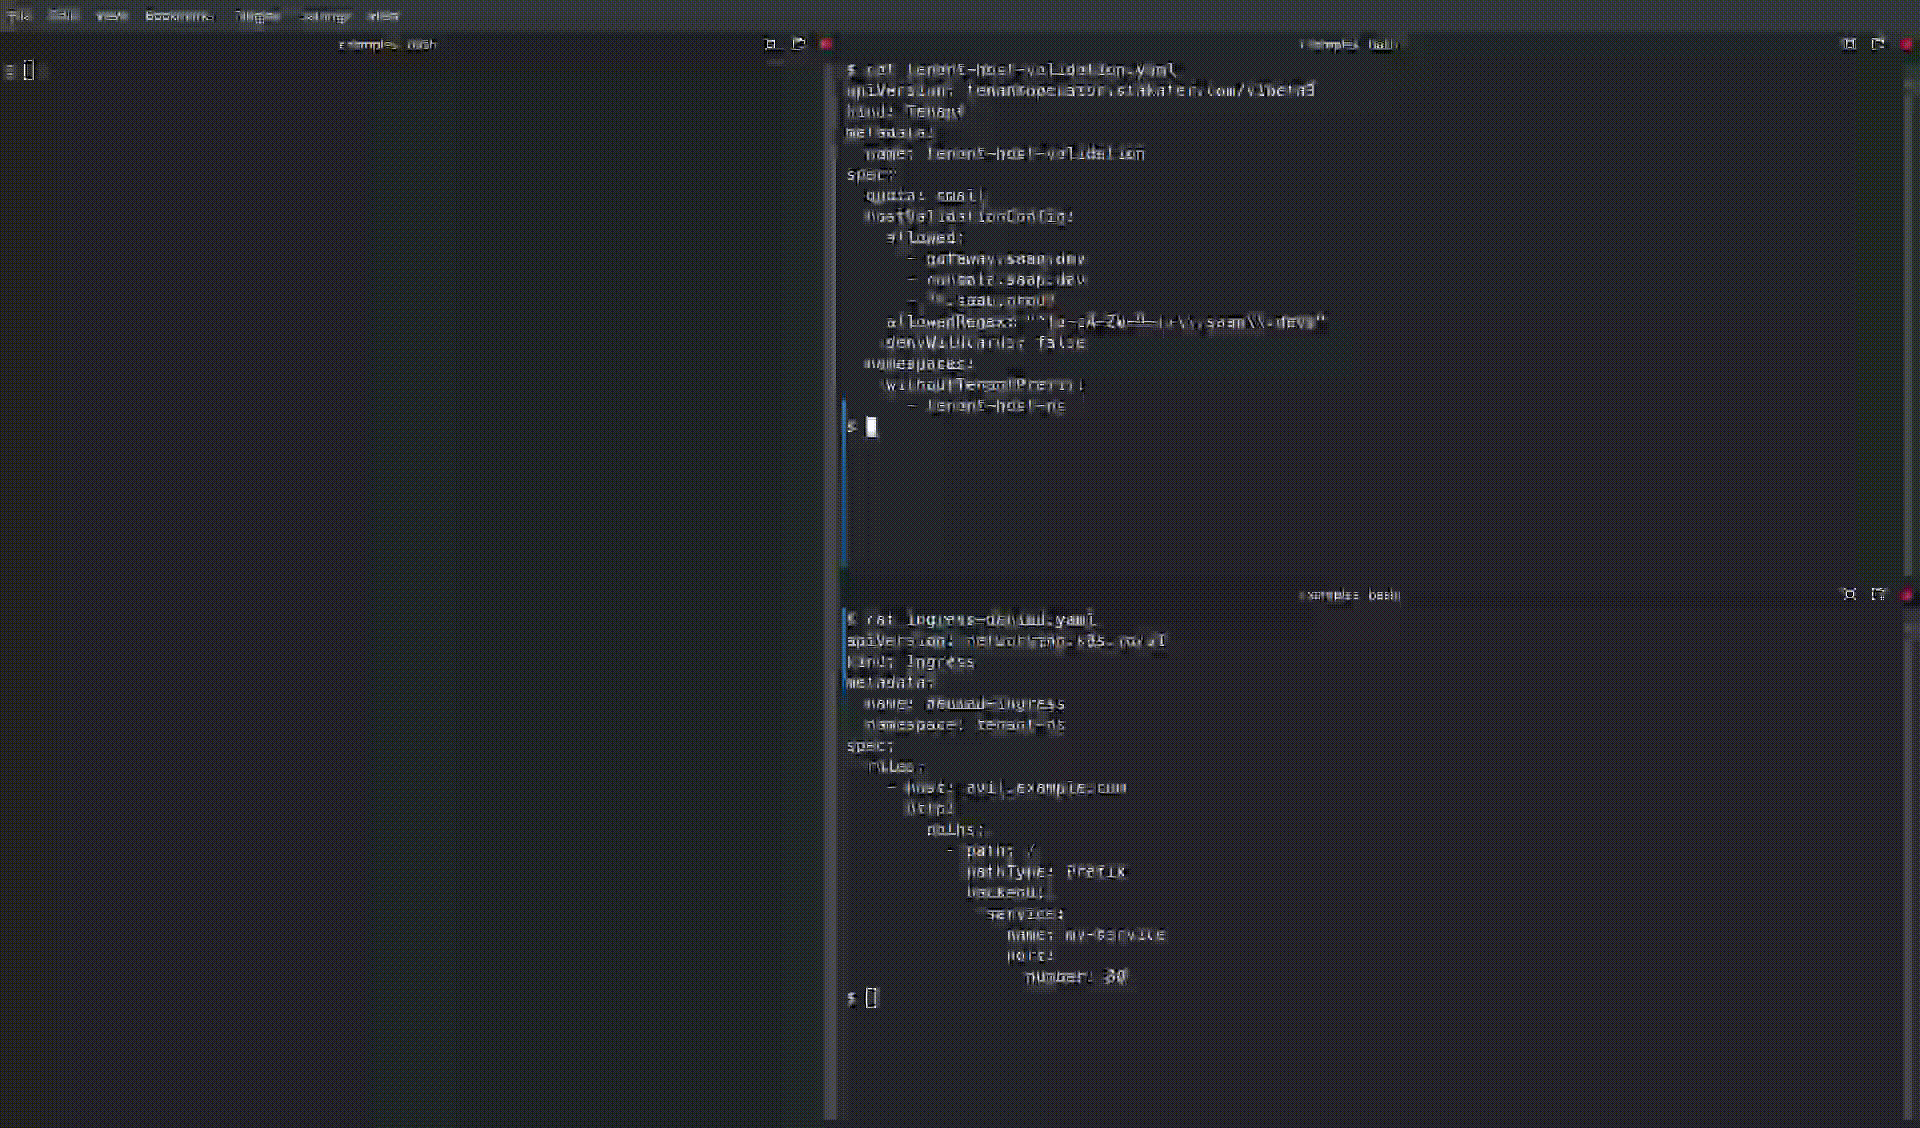Open the View menu
This screenshot has width=1920, height=1128.
pyautogui.click(x=111, y=16)
